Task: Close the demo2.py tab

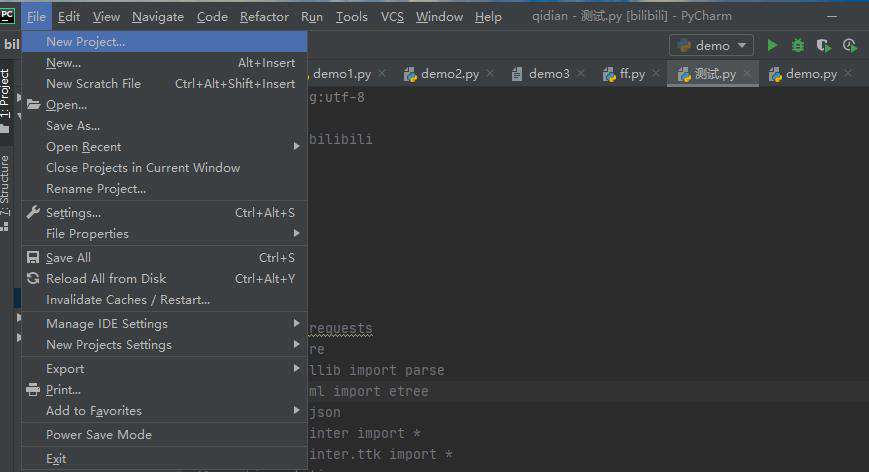Action: [490, 73]
